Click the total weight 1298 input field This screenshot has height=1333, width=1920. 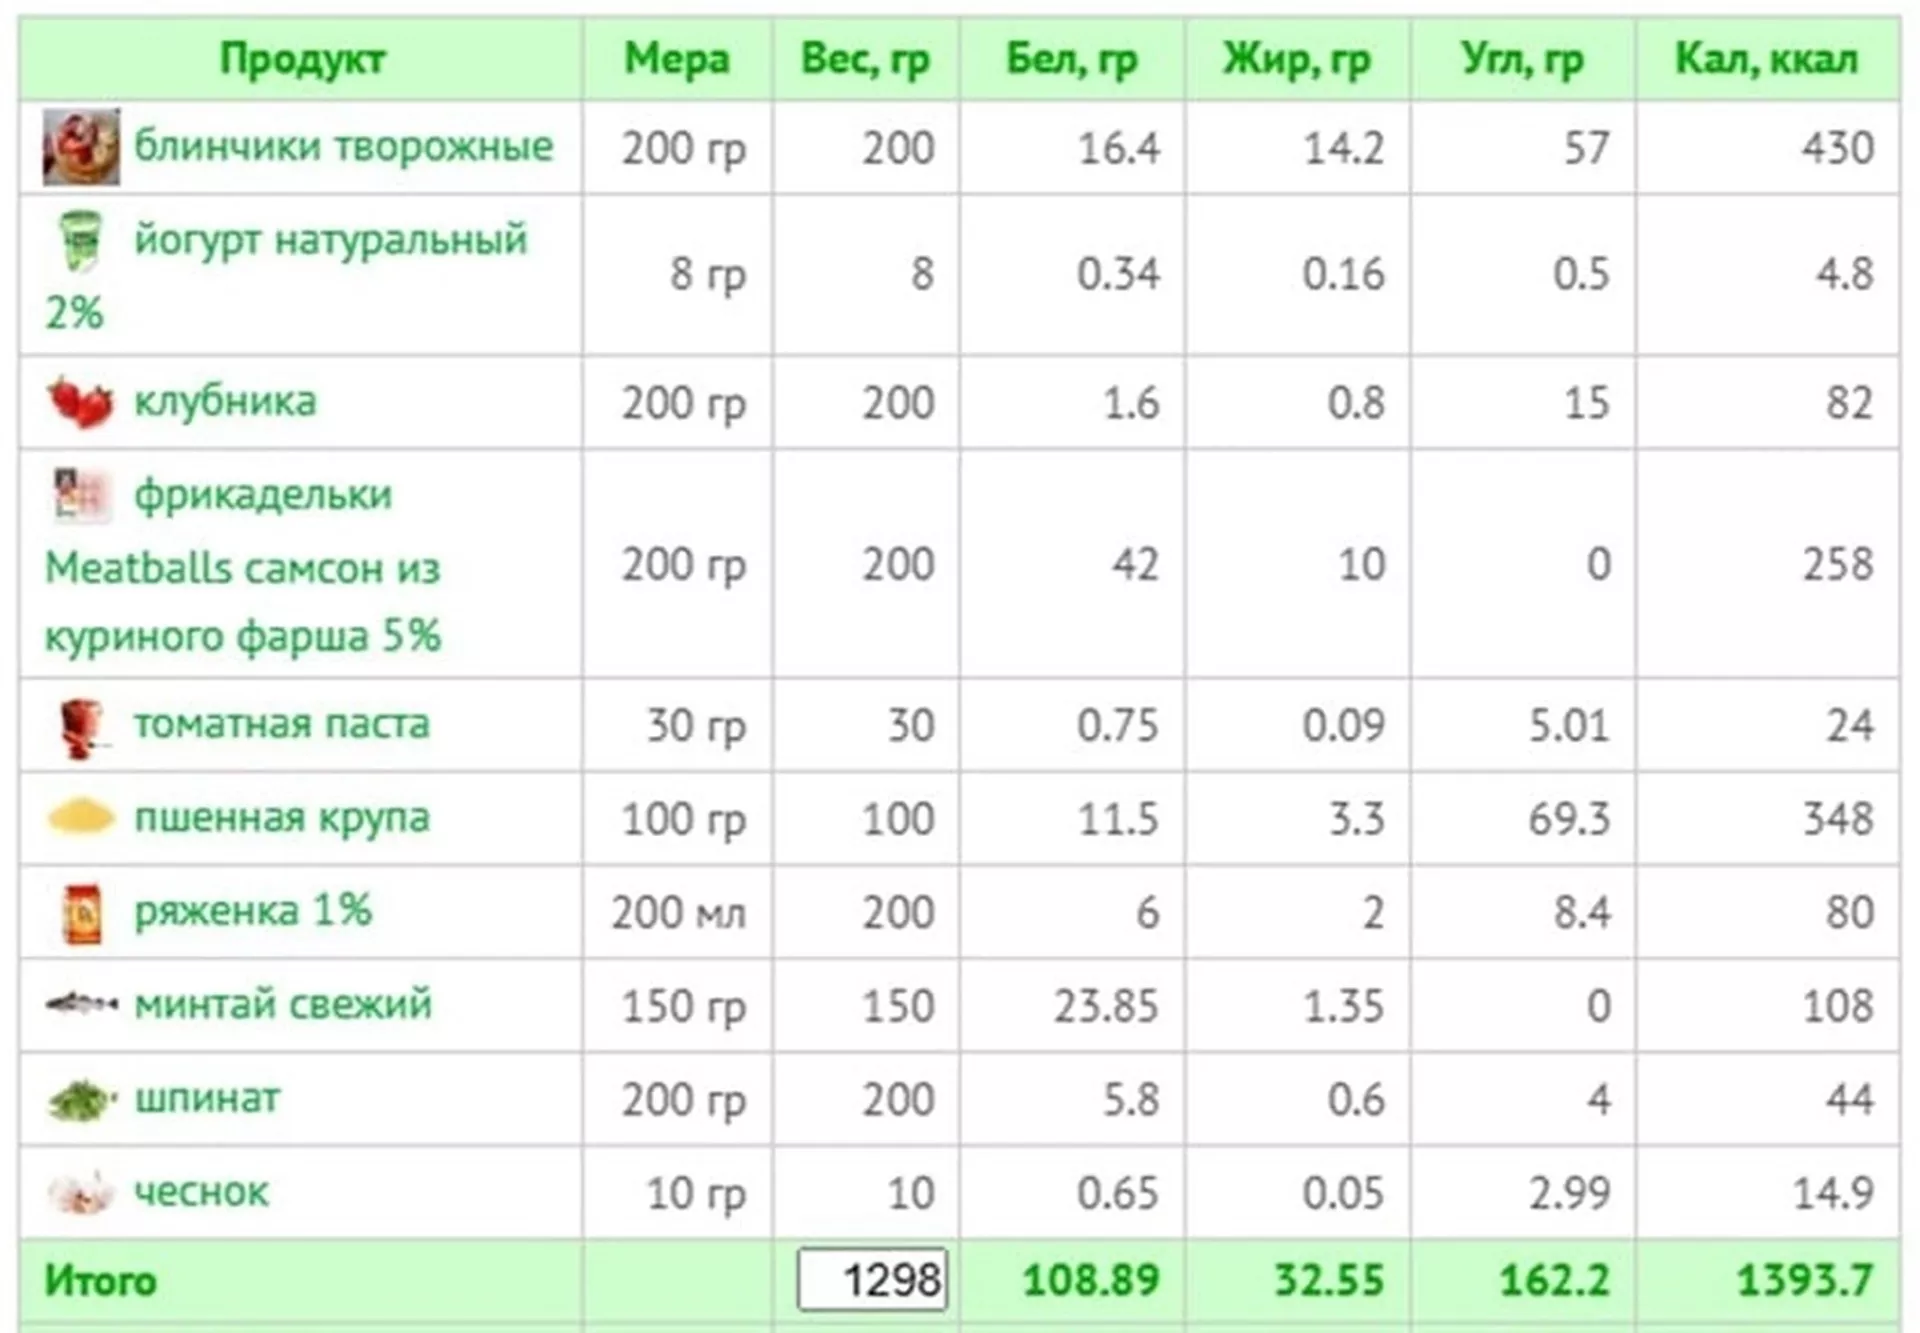pos(872,1279)
